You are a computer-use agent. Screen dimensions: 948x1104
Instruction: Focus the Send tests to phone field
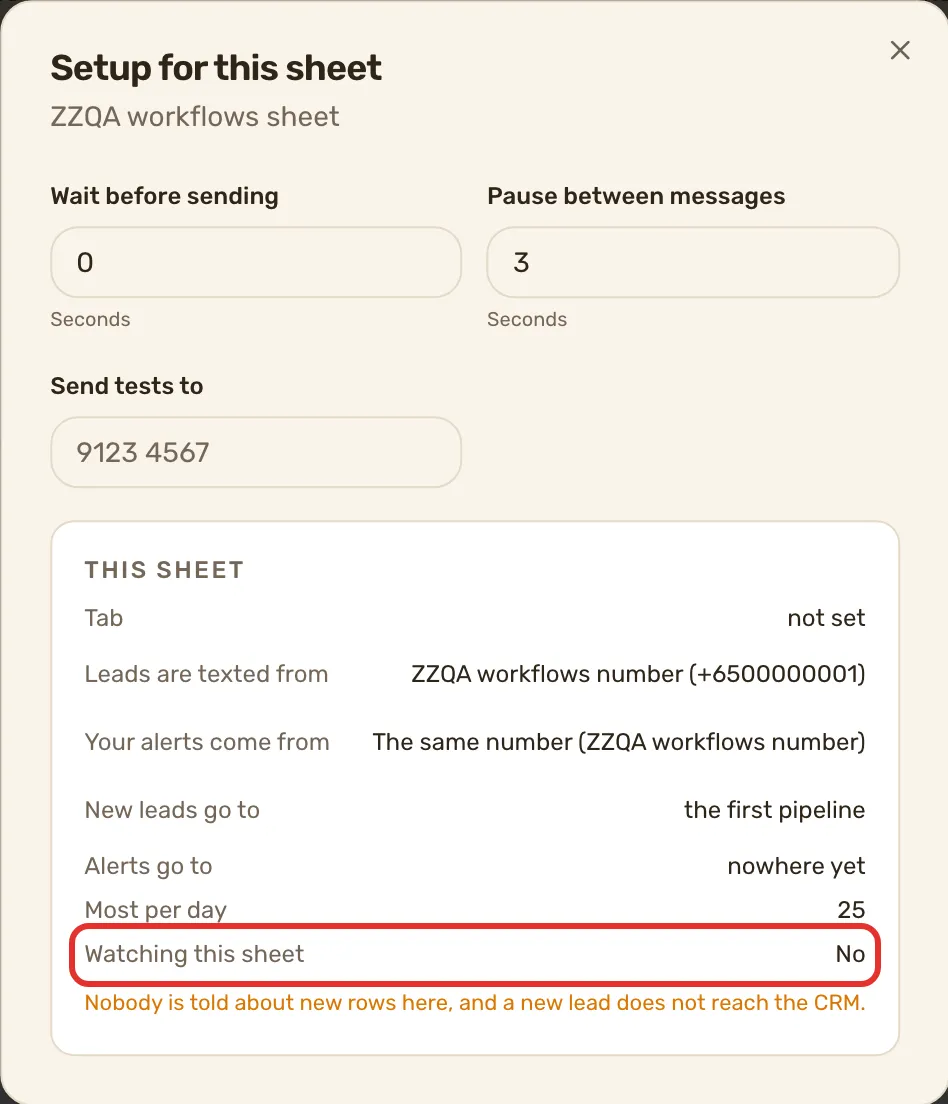coord(256,452)
